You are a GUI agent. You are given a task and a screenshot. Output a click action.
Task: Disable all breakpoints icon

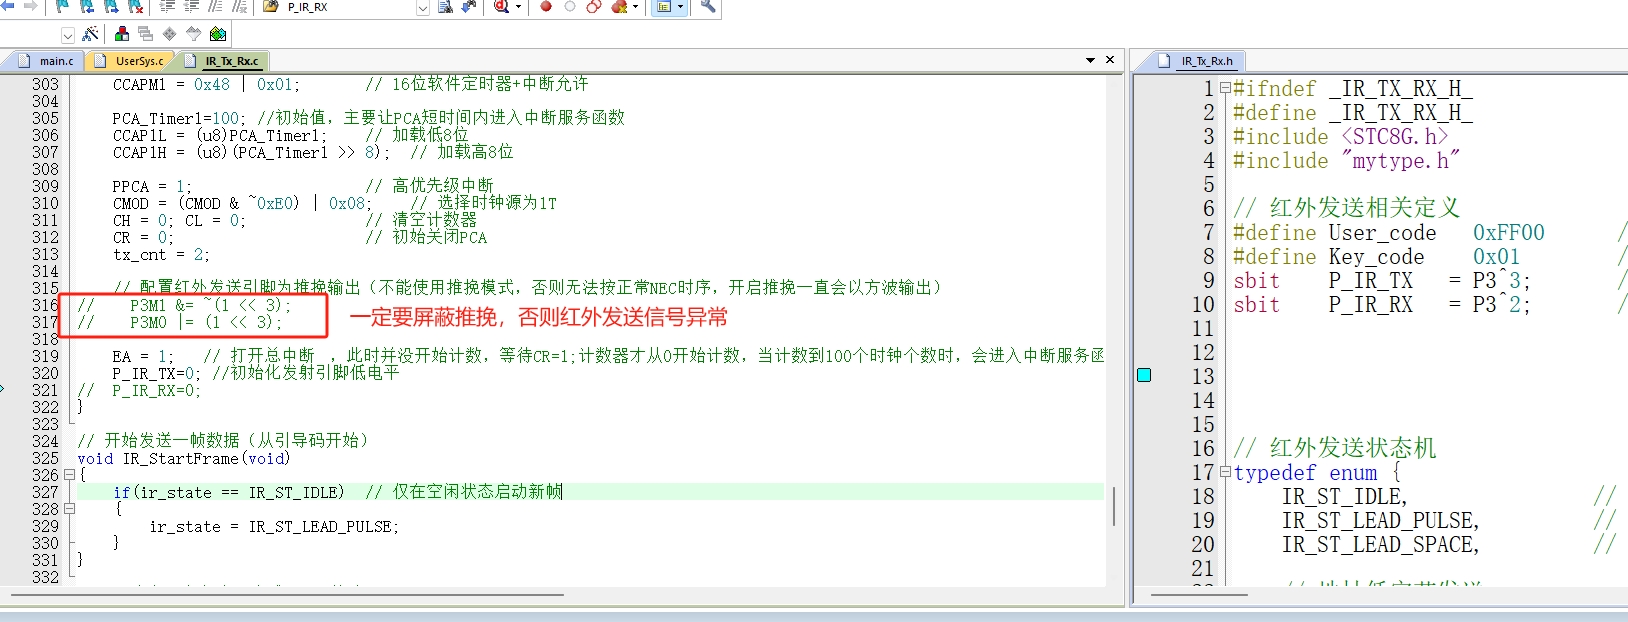[594, 6]
